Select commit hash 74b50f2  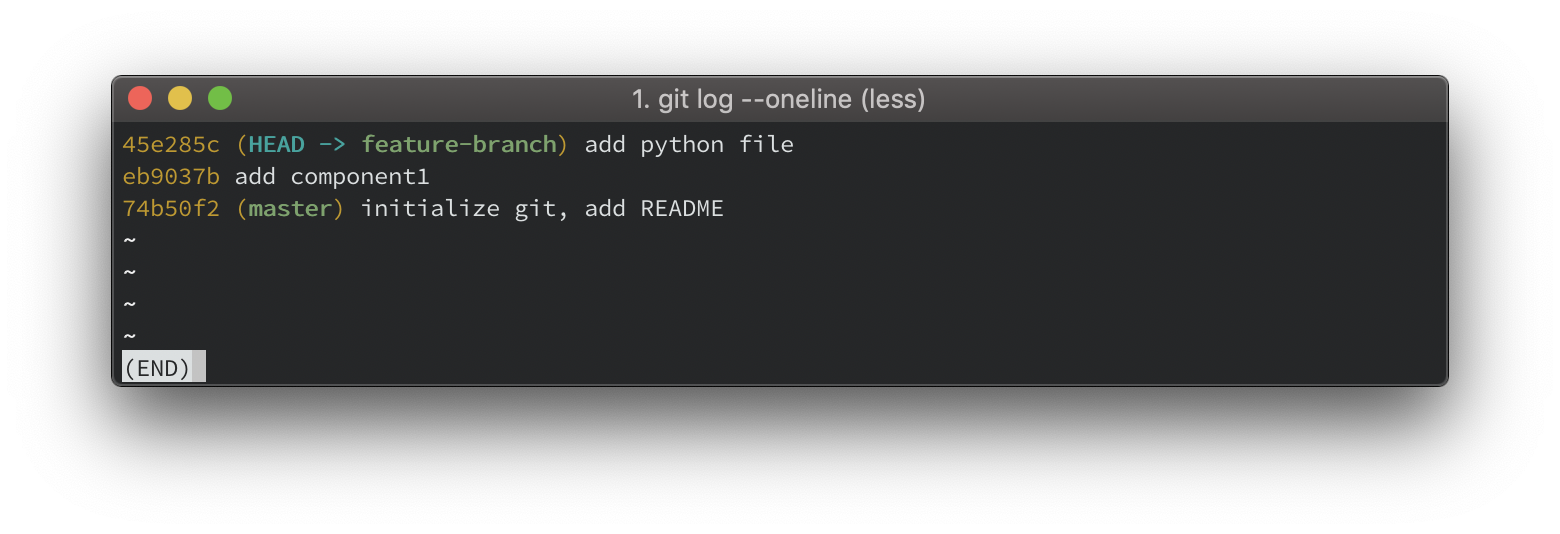[x=171, y=209]
